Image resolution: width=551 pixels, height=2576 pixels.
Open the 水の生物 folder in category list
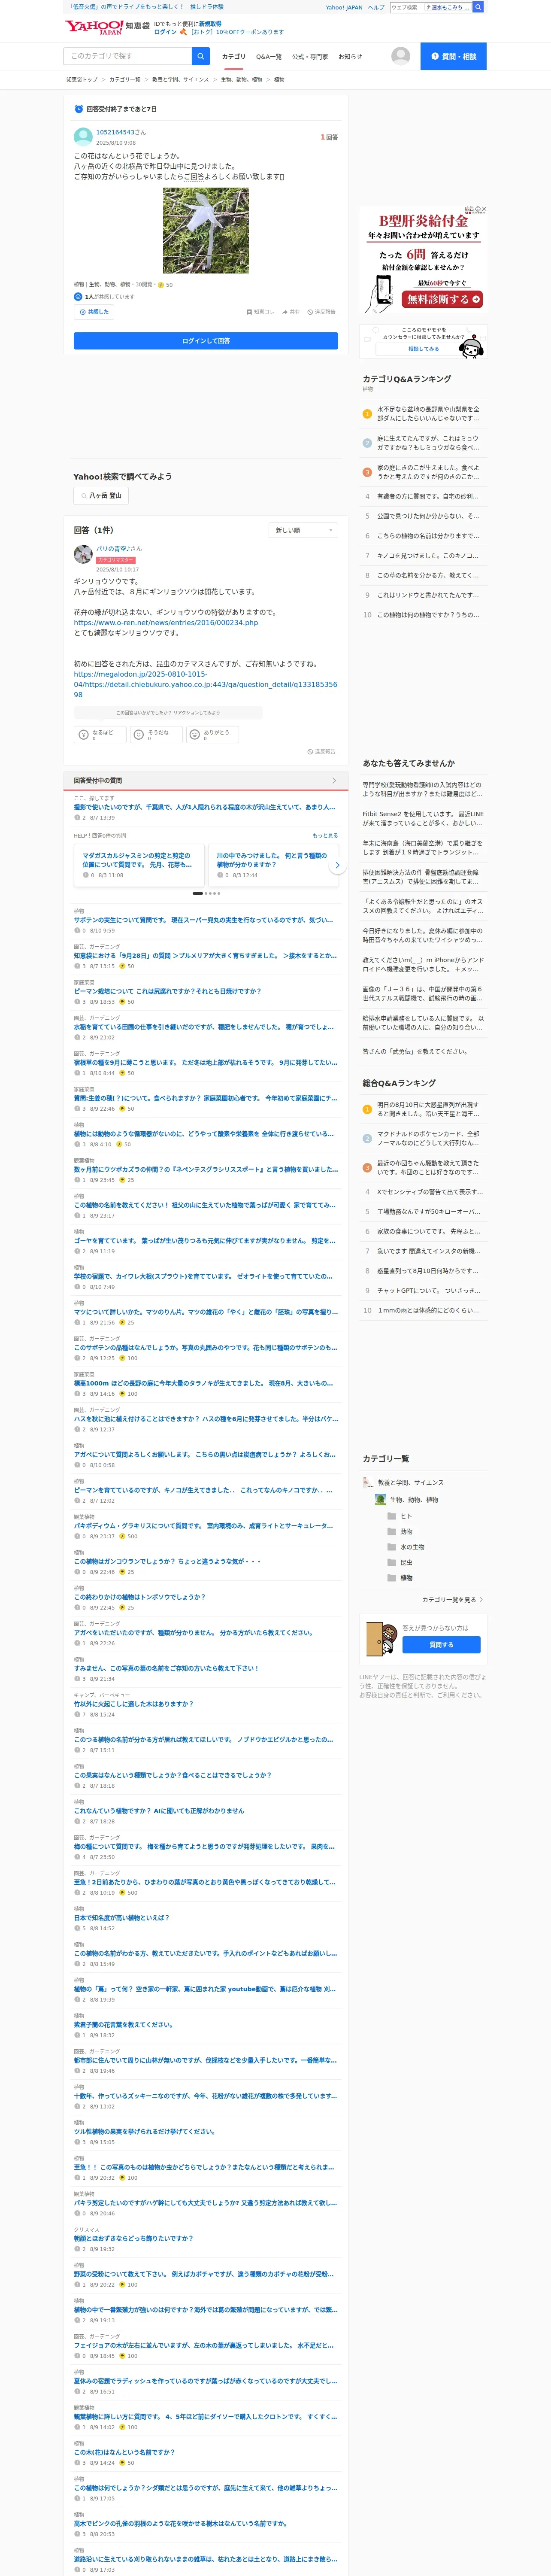[x=405, y=1546]
